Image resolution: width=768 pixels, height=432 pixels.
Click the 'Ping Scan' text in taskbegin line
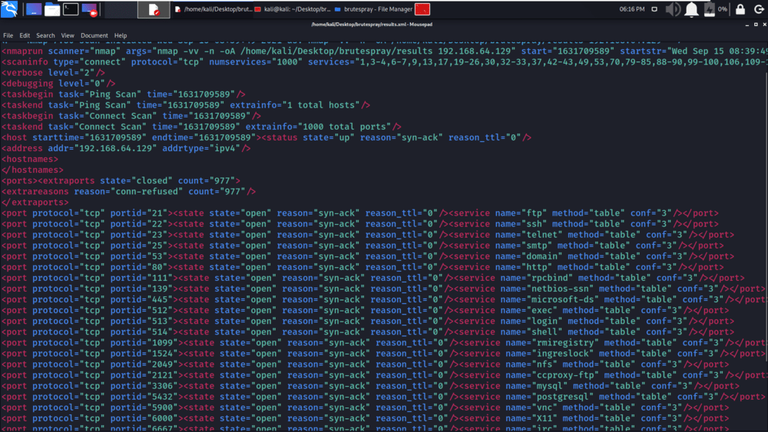114,94
